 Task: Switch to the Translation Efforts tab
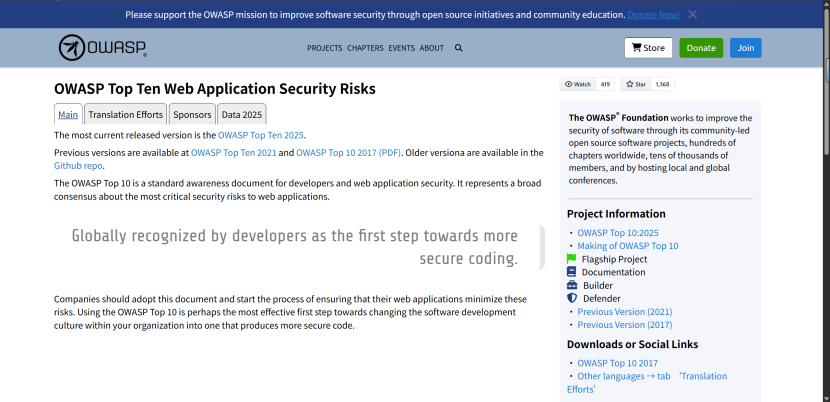tap(125, 115)
